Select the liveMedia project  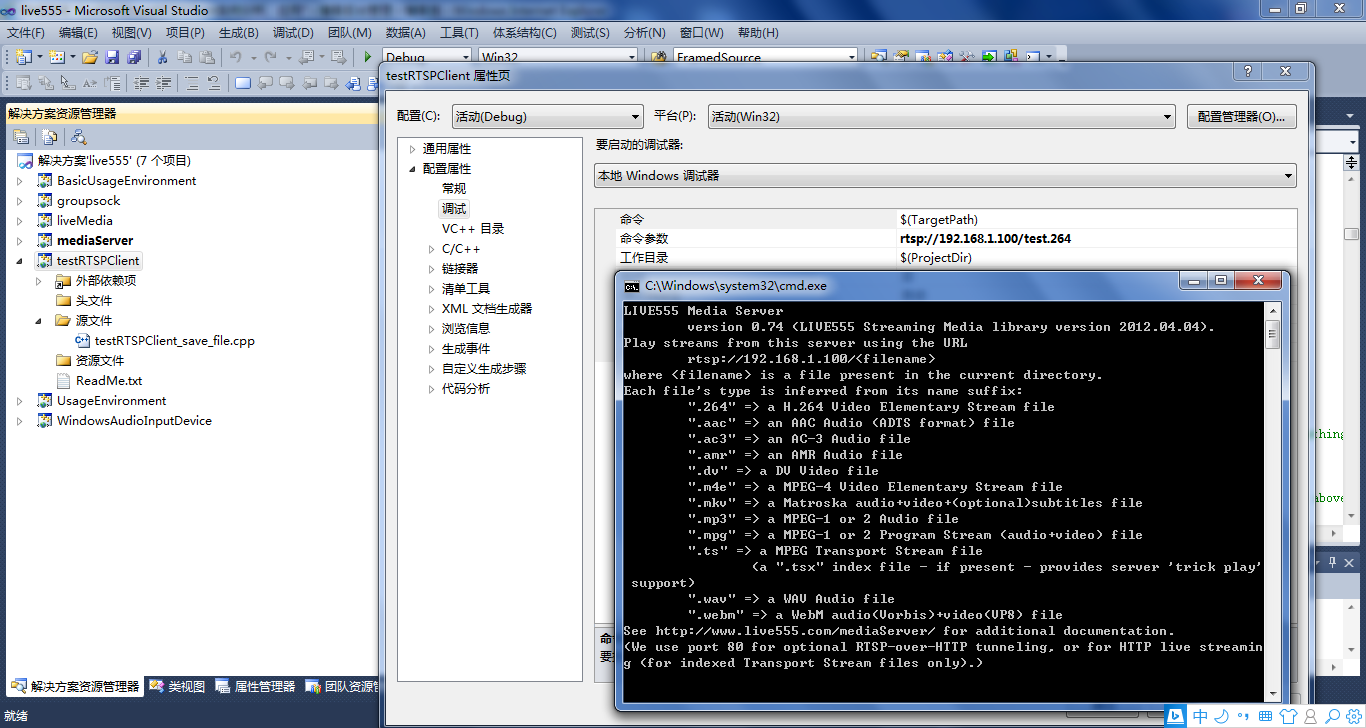(x=85, y=221)
